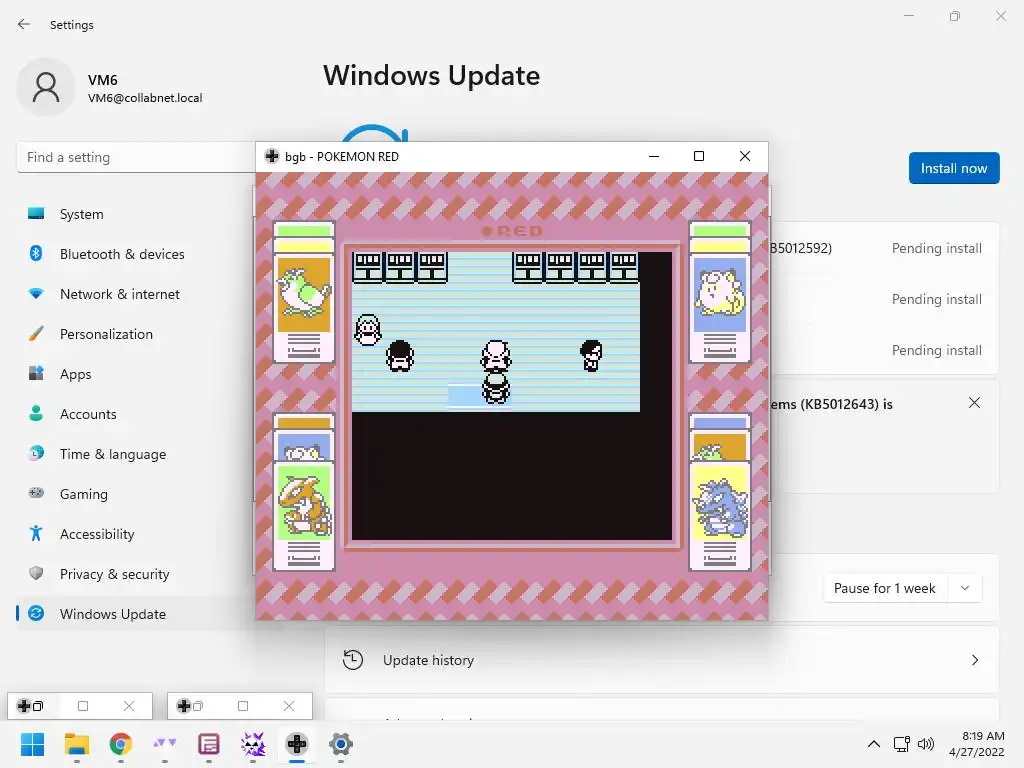Expand the pause duration chevron
Screen dimensions: 1024x768
(x=965, y=588)
